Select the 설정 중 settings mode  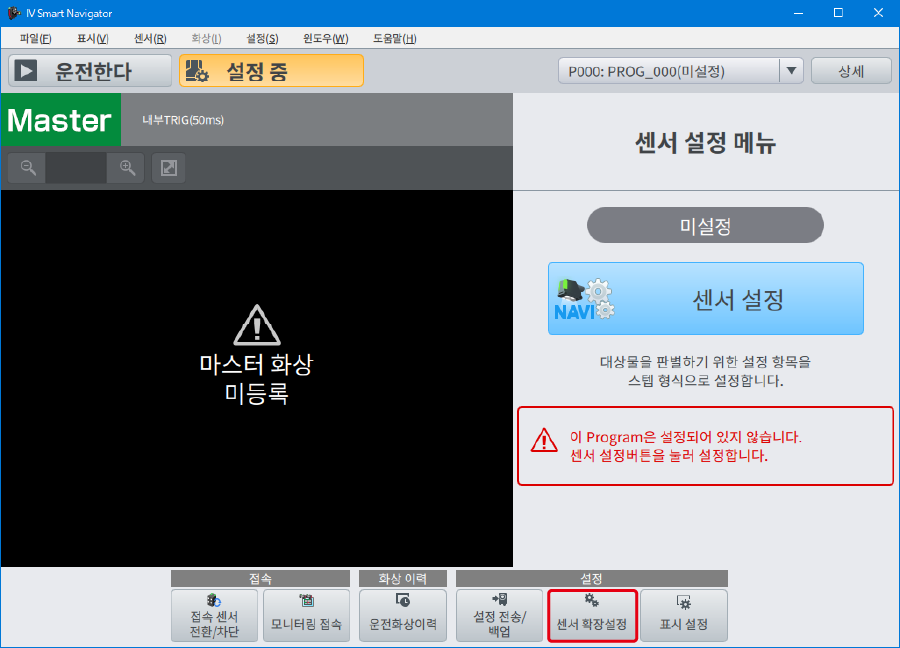(x=271, y=71)
